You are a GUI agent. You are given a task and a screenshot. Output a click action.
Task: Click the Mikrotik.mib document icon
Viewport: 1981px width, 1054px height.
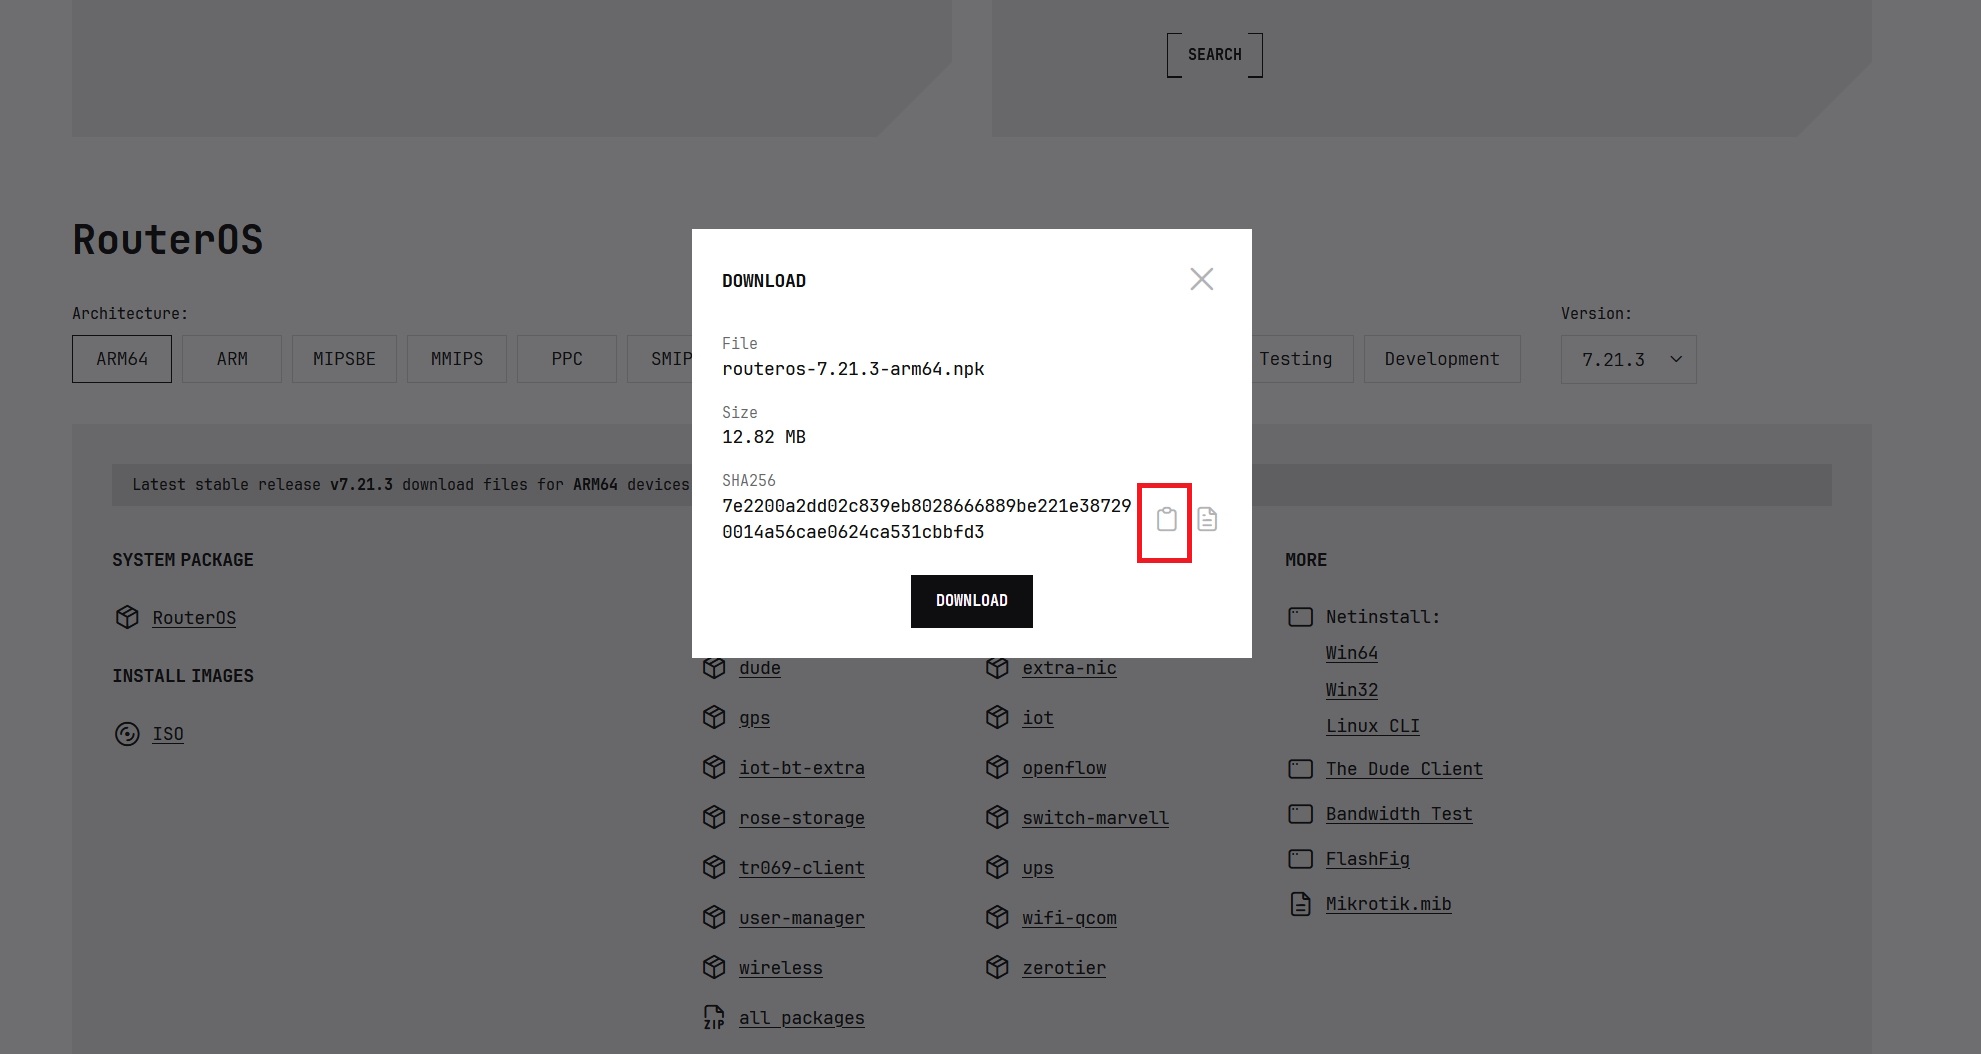(x=1300, y=904)
